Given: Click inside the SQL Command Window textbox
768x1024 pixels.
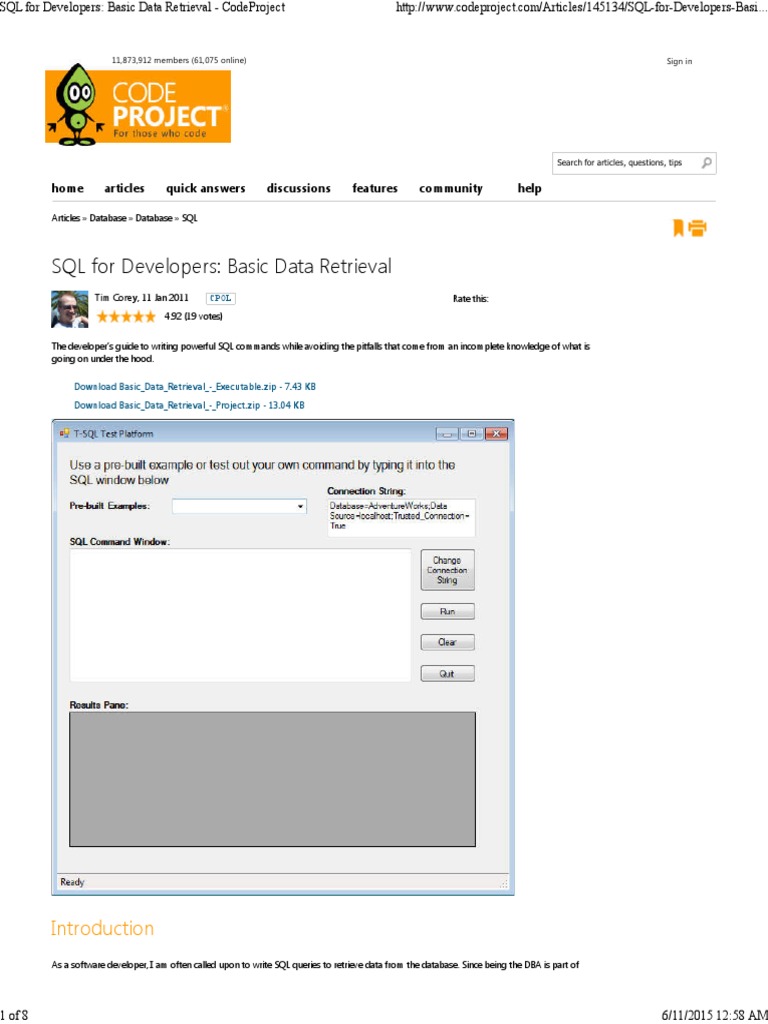Looking at the screenshot, I should (240, 614).
